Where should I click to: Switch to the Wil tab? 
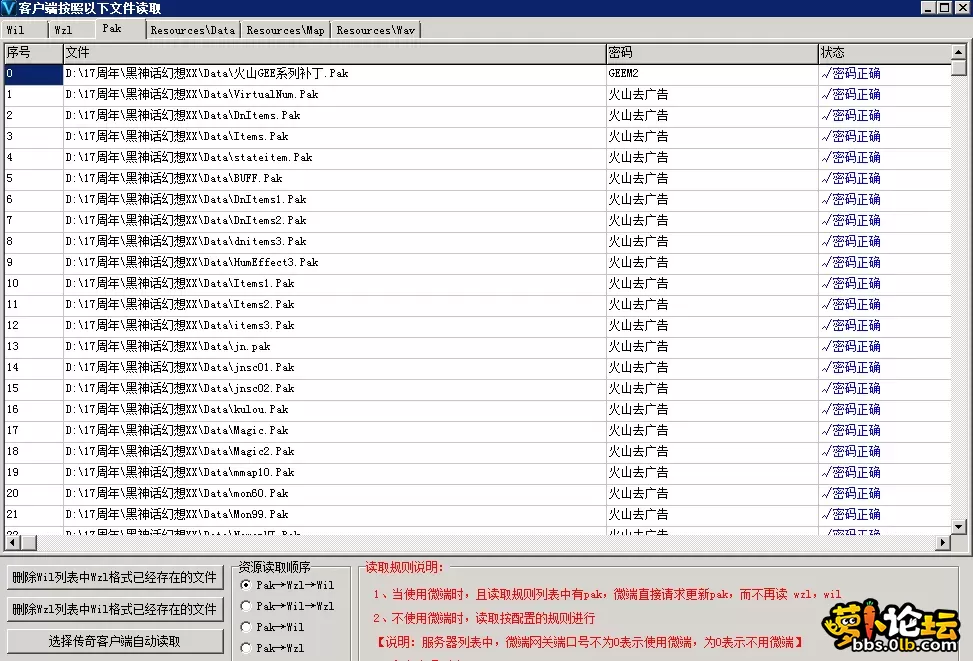(x=24, y=30)
